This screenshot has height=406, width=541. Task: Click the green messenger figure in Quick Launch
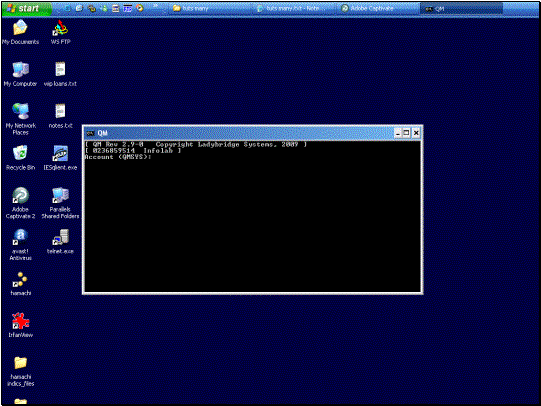(104, 8)
